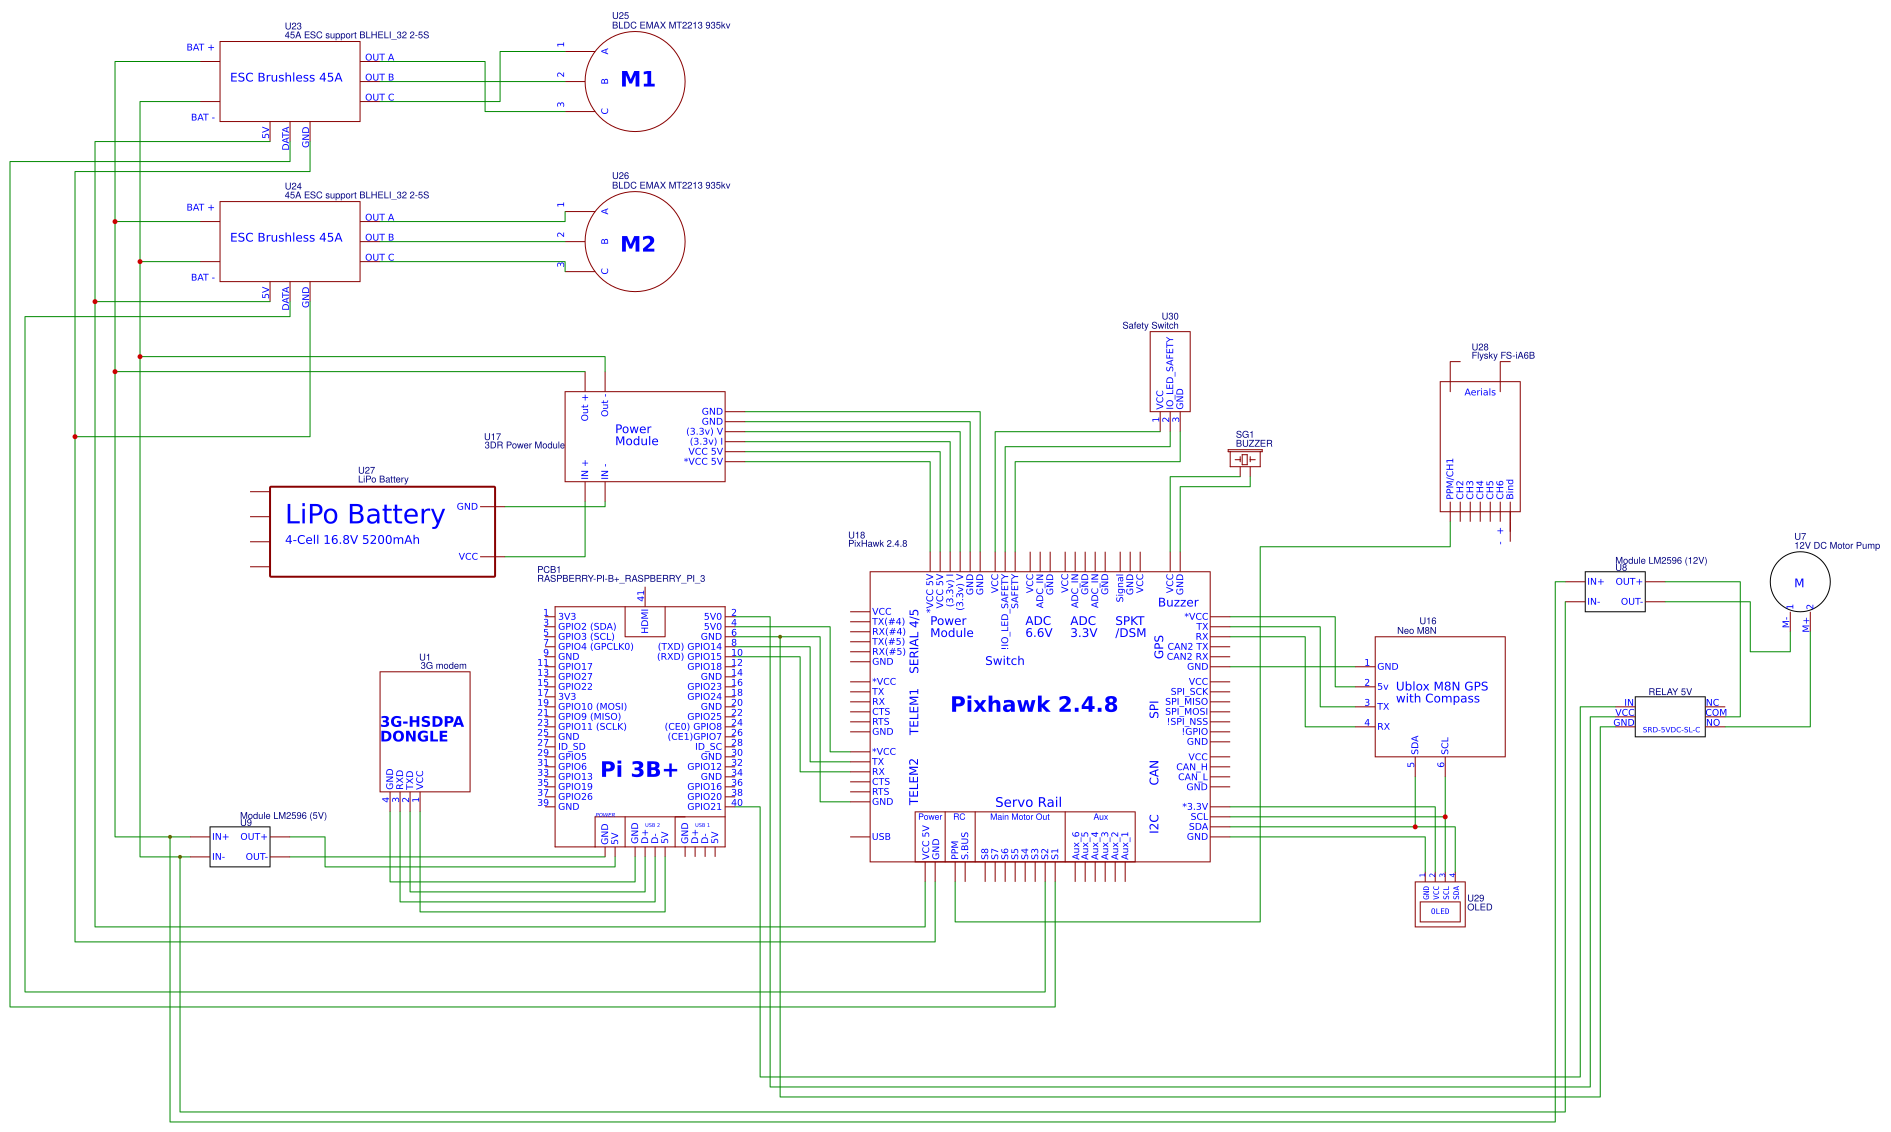
Task: Click the U25 "BLDC EMAX MT2213 935kv" label
Action: pos(671,25)
